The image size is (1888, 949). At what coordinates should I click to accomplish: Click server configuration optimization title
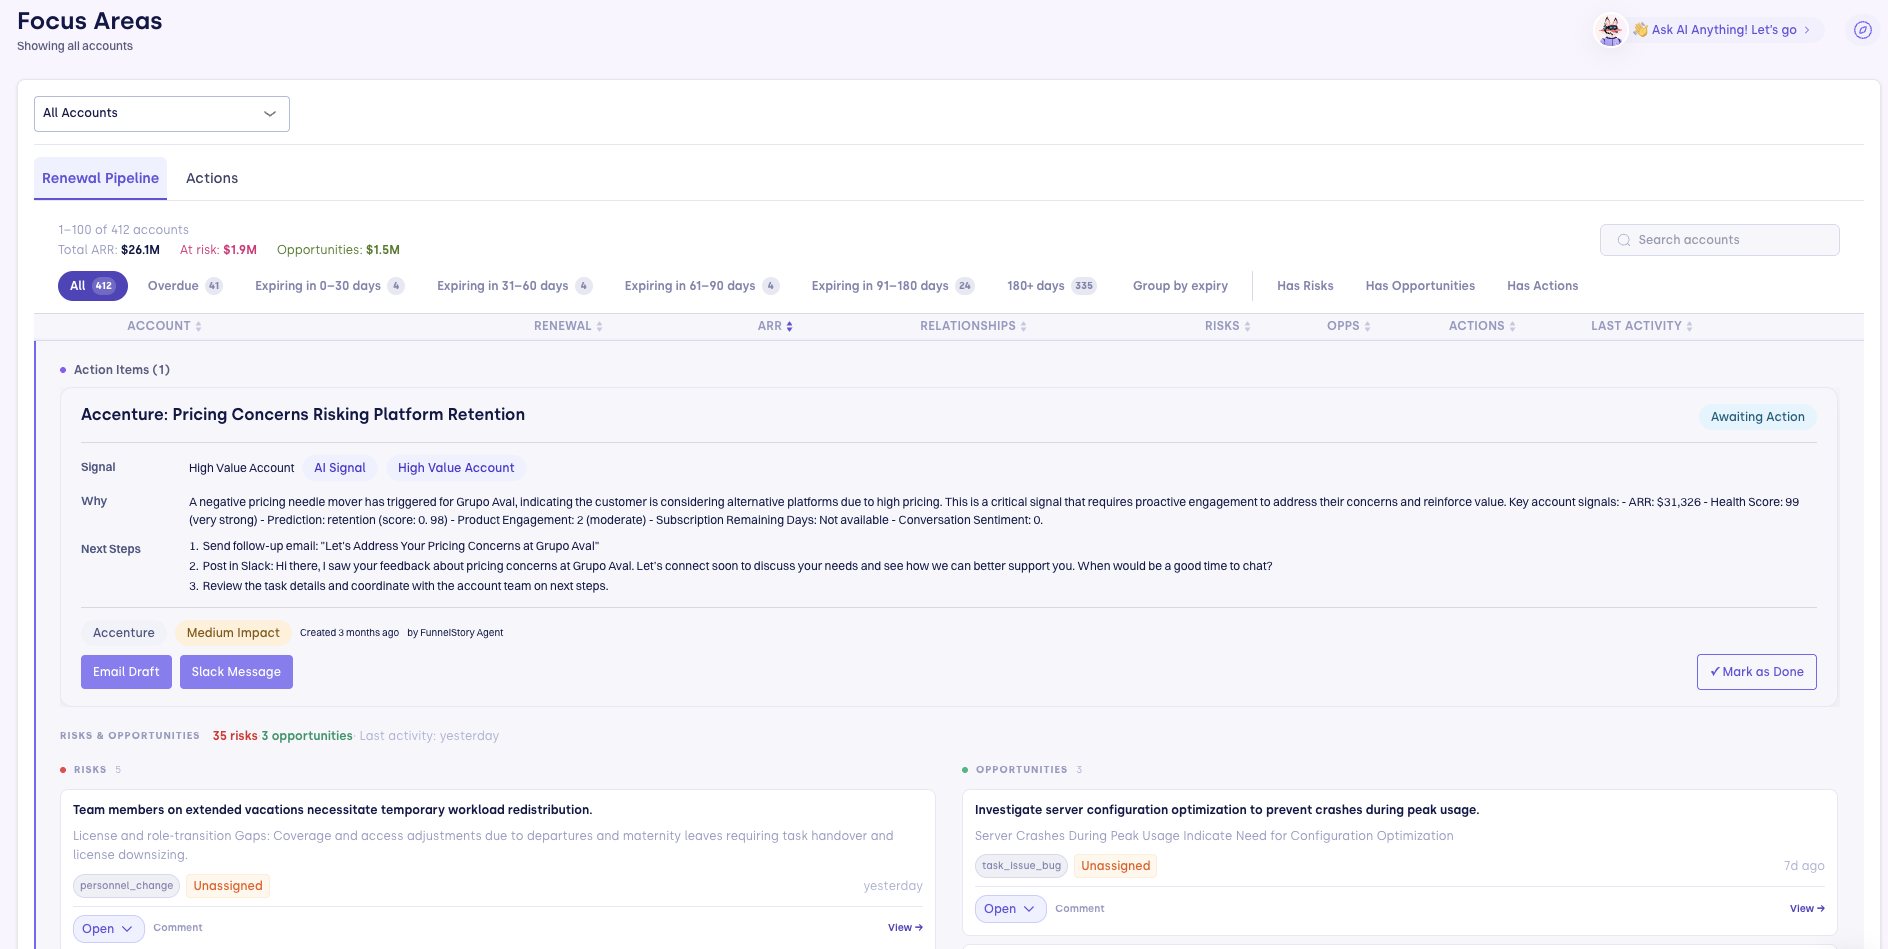(x=1227, y=810)
